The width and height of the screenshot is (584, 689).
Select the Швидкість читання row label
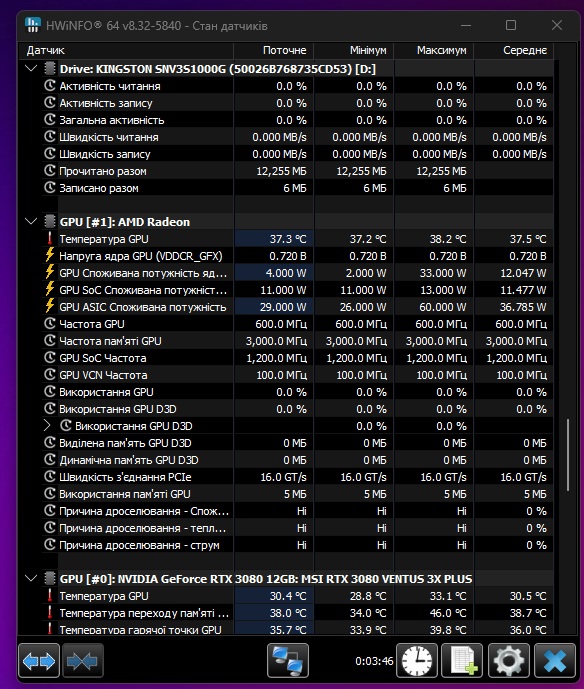point(109,137)
